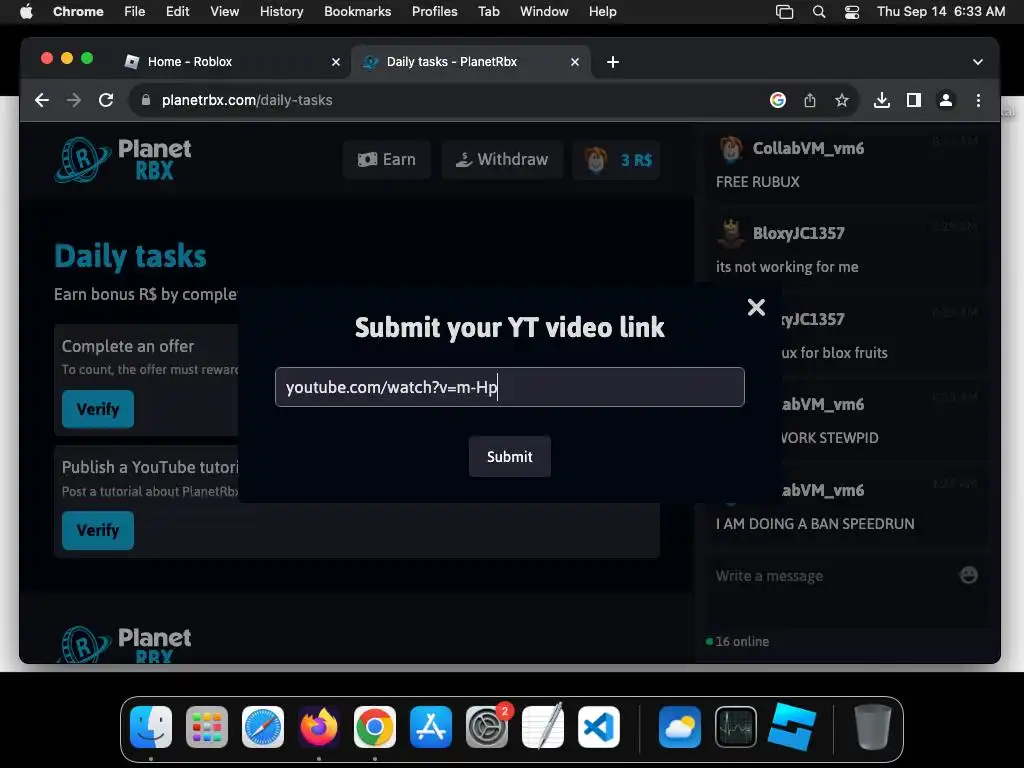The width and height of the screenshot is (1024, 768).
Task: Verify the Complete an offer task
Action: [98, 409]
